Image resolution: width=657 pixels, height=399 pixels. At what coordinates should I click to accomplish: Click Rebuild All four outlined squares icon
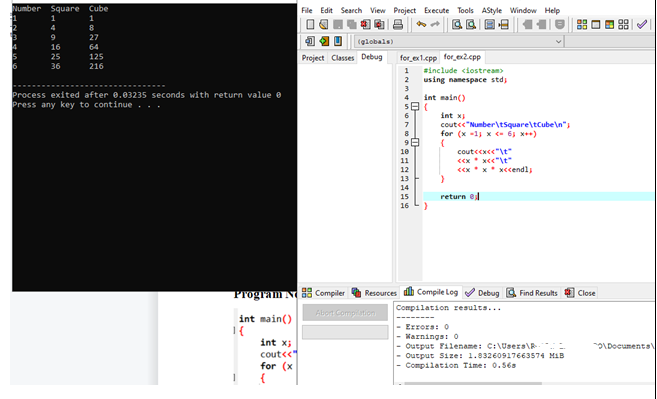pyautogui.click(x=623, y=24)
